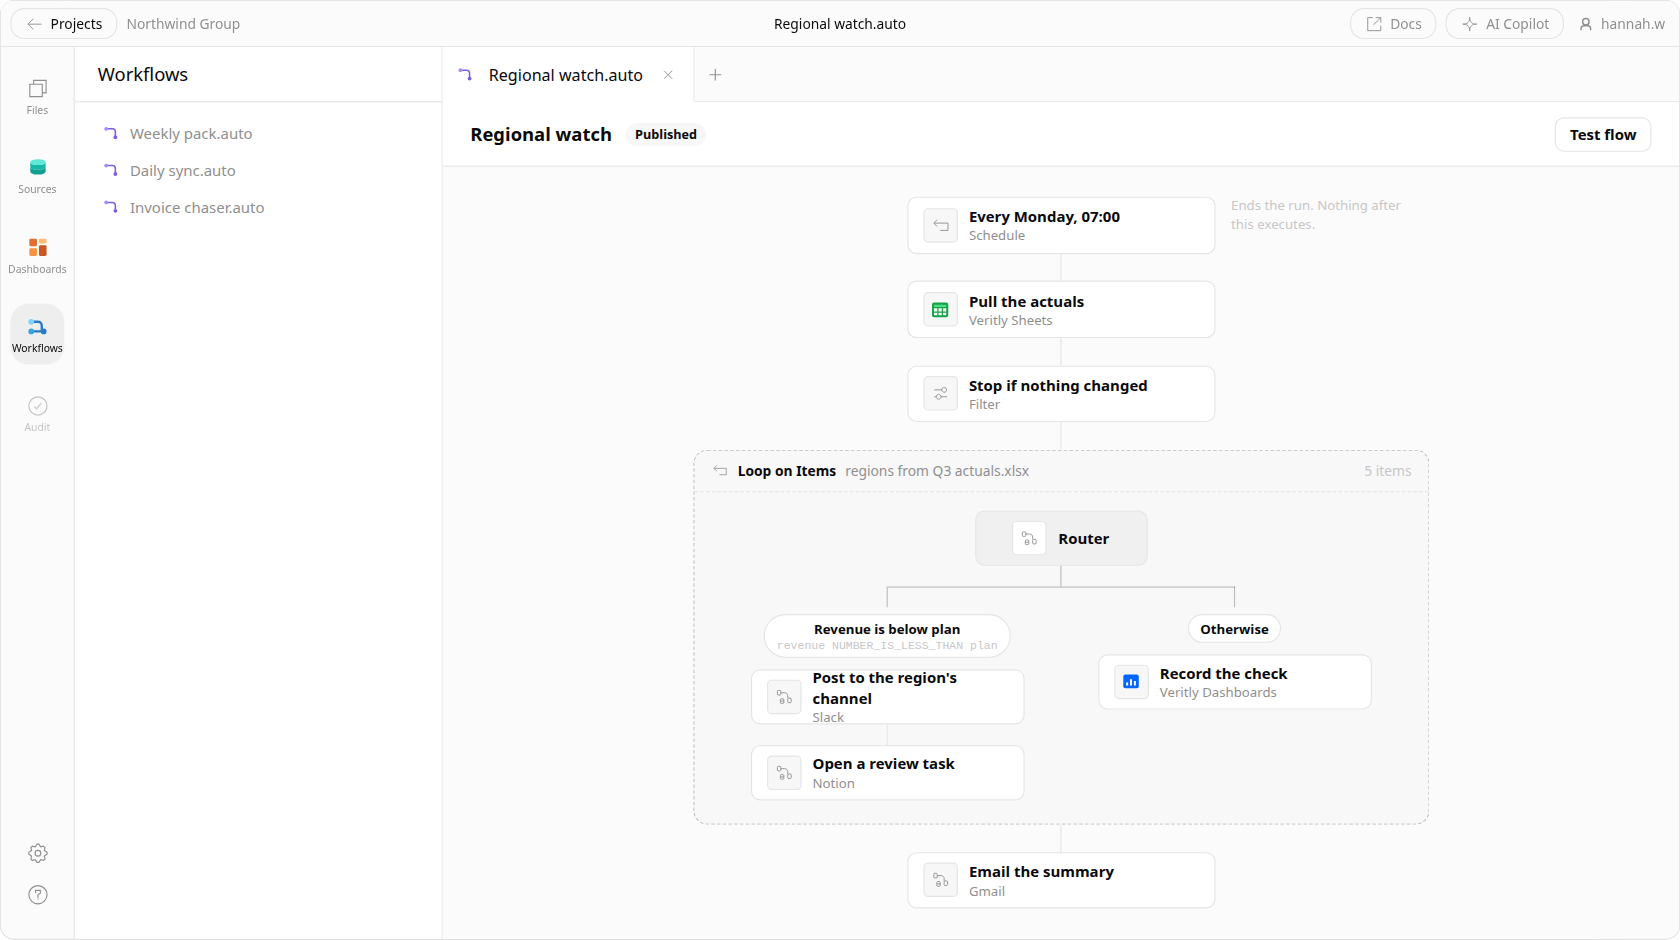Click the Loop on Items header label
This screenshot has width=1680, height=940.
tap(787, 471)
